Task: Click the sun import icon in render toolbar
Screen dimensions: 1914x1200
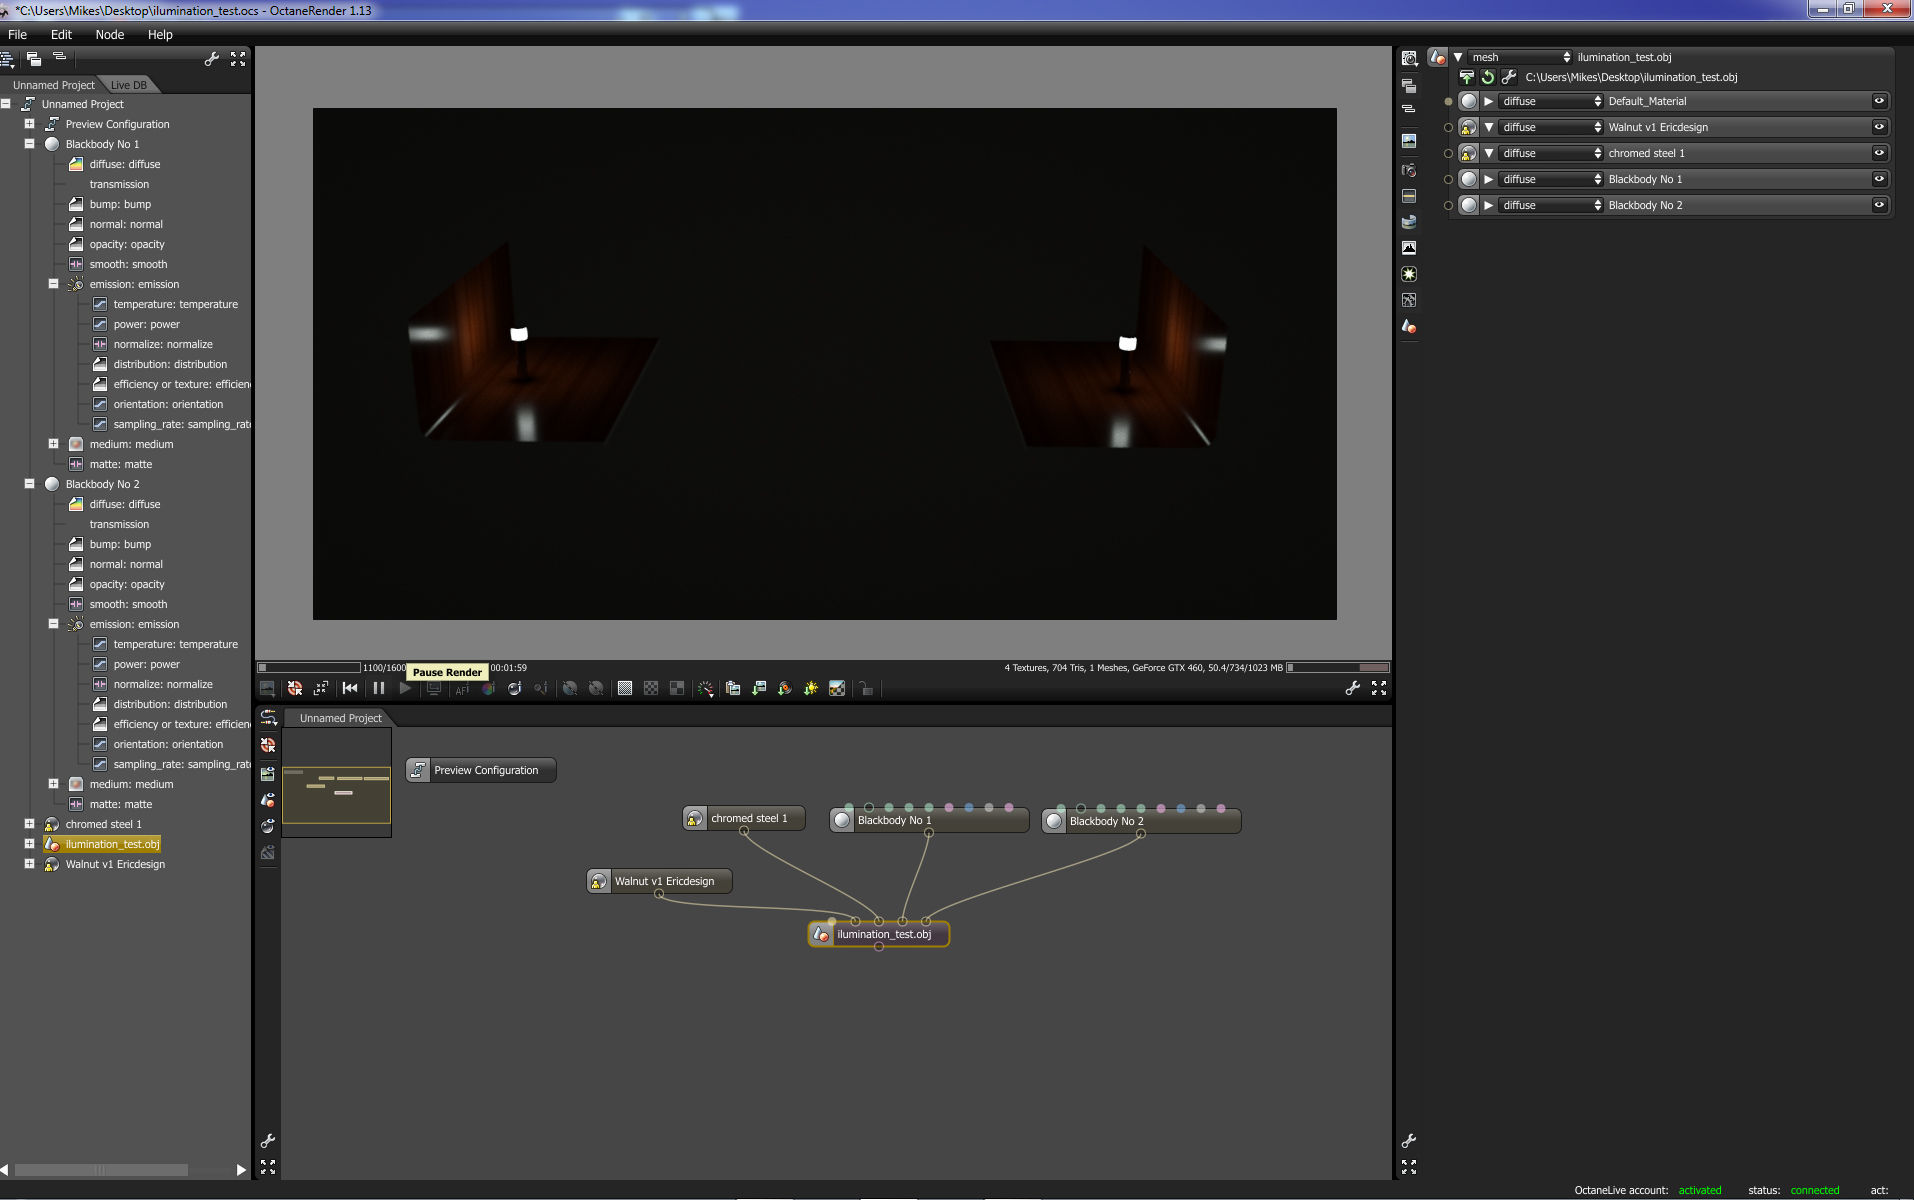Action: pos(811,688)
